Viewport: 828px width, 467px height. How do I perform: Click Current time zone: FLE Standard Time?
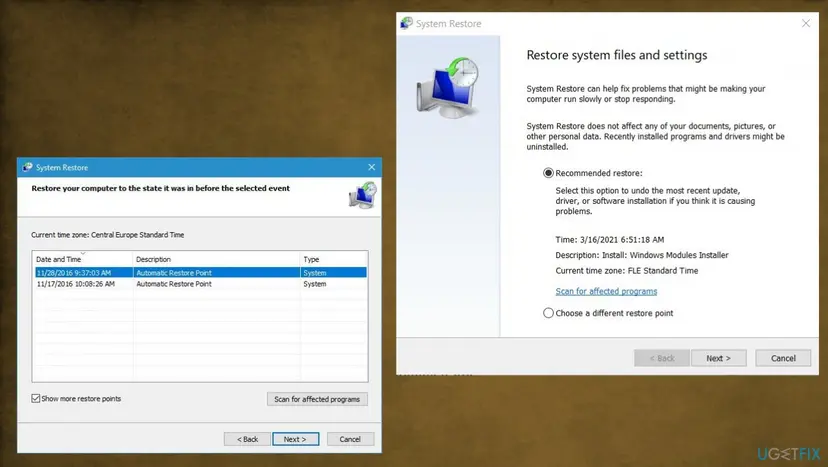[626, 270]
